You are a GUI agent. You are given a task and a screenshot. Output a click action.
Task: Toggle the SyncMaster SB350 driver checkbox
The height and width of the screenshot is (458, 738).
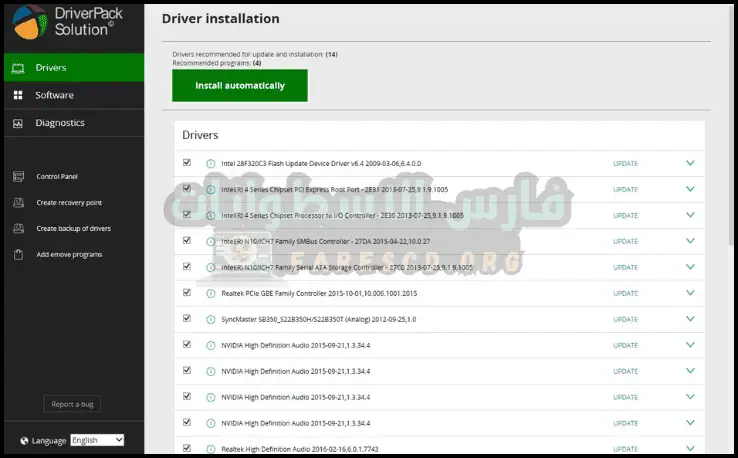tap(187, 318)
